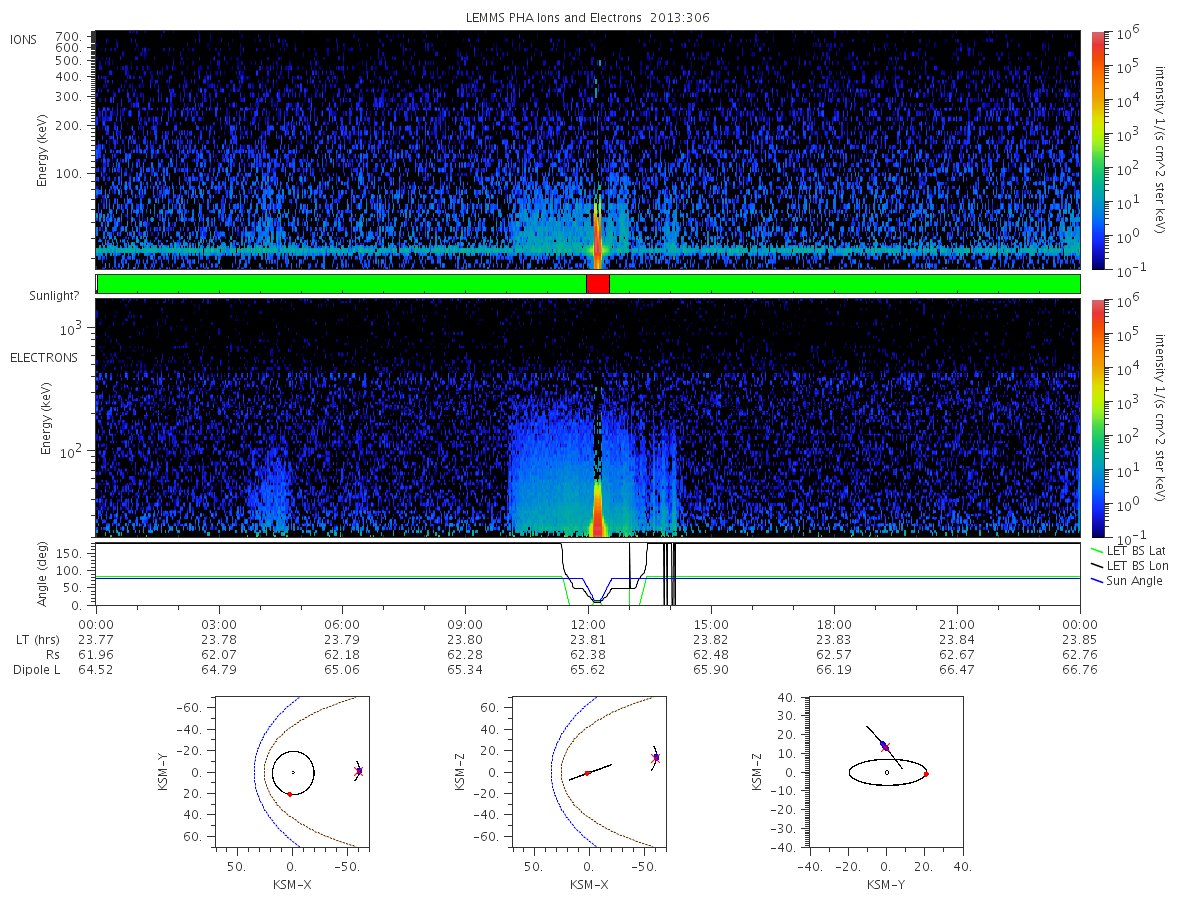Click the red Sunlight indicator block
This screenshot has width=1200, height=900.
(x=597, y=284)
